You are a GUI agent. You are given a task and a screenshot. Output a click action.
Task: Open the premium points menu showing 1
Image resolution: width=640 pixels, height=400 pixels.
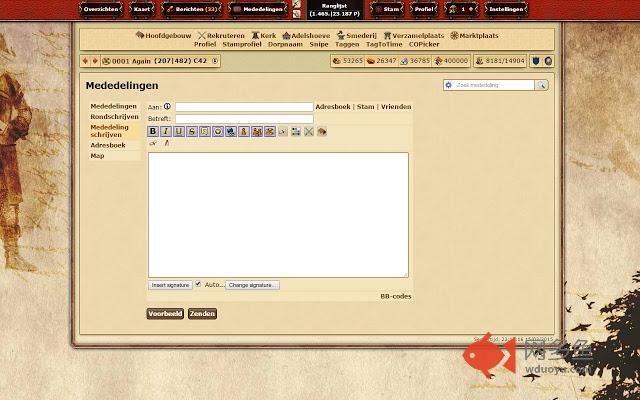coord(461,9)
